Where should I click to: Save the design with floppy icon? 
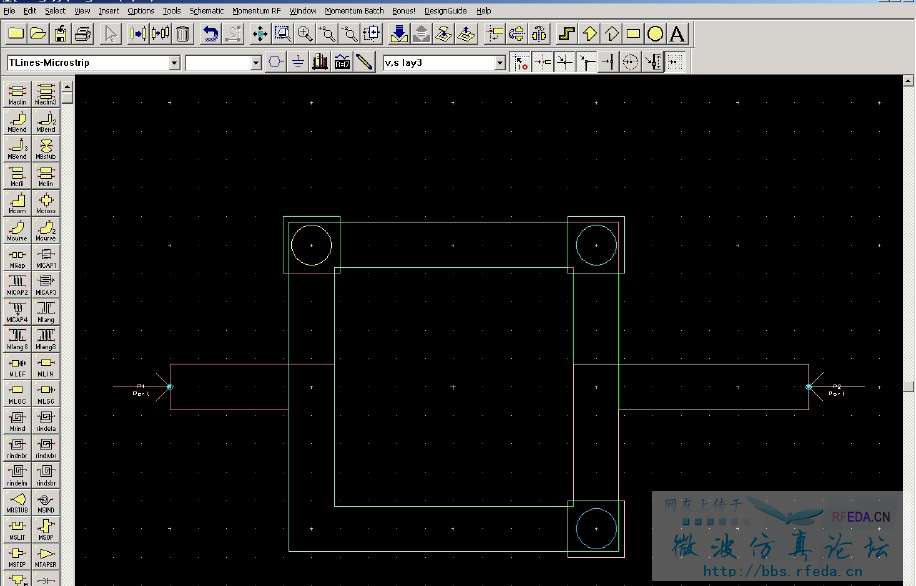pyautogui.click(x=61, y=34)
